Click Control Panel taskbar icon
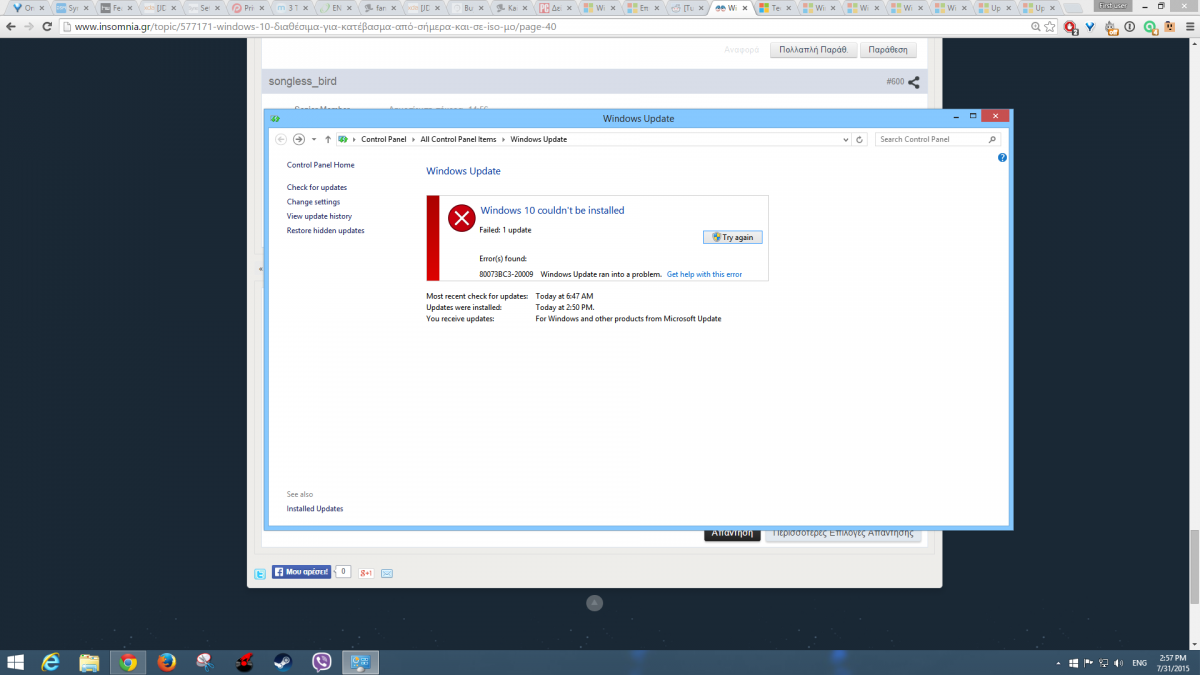 360,662
